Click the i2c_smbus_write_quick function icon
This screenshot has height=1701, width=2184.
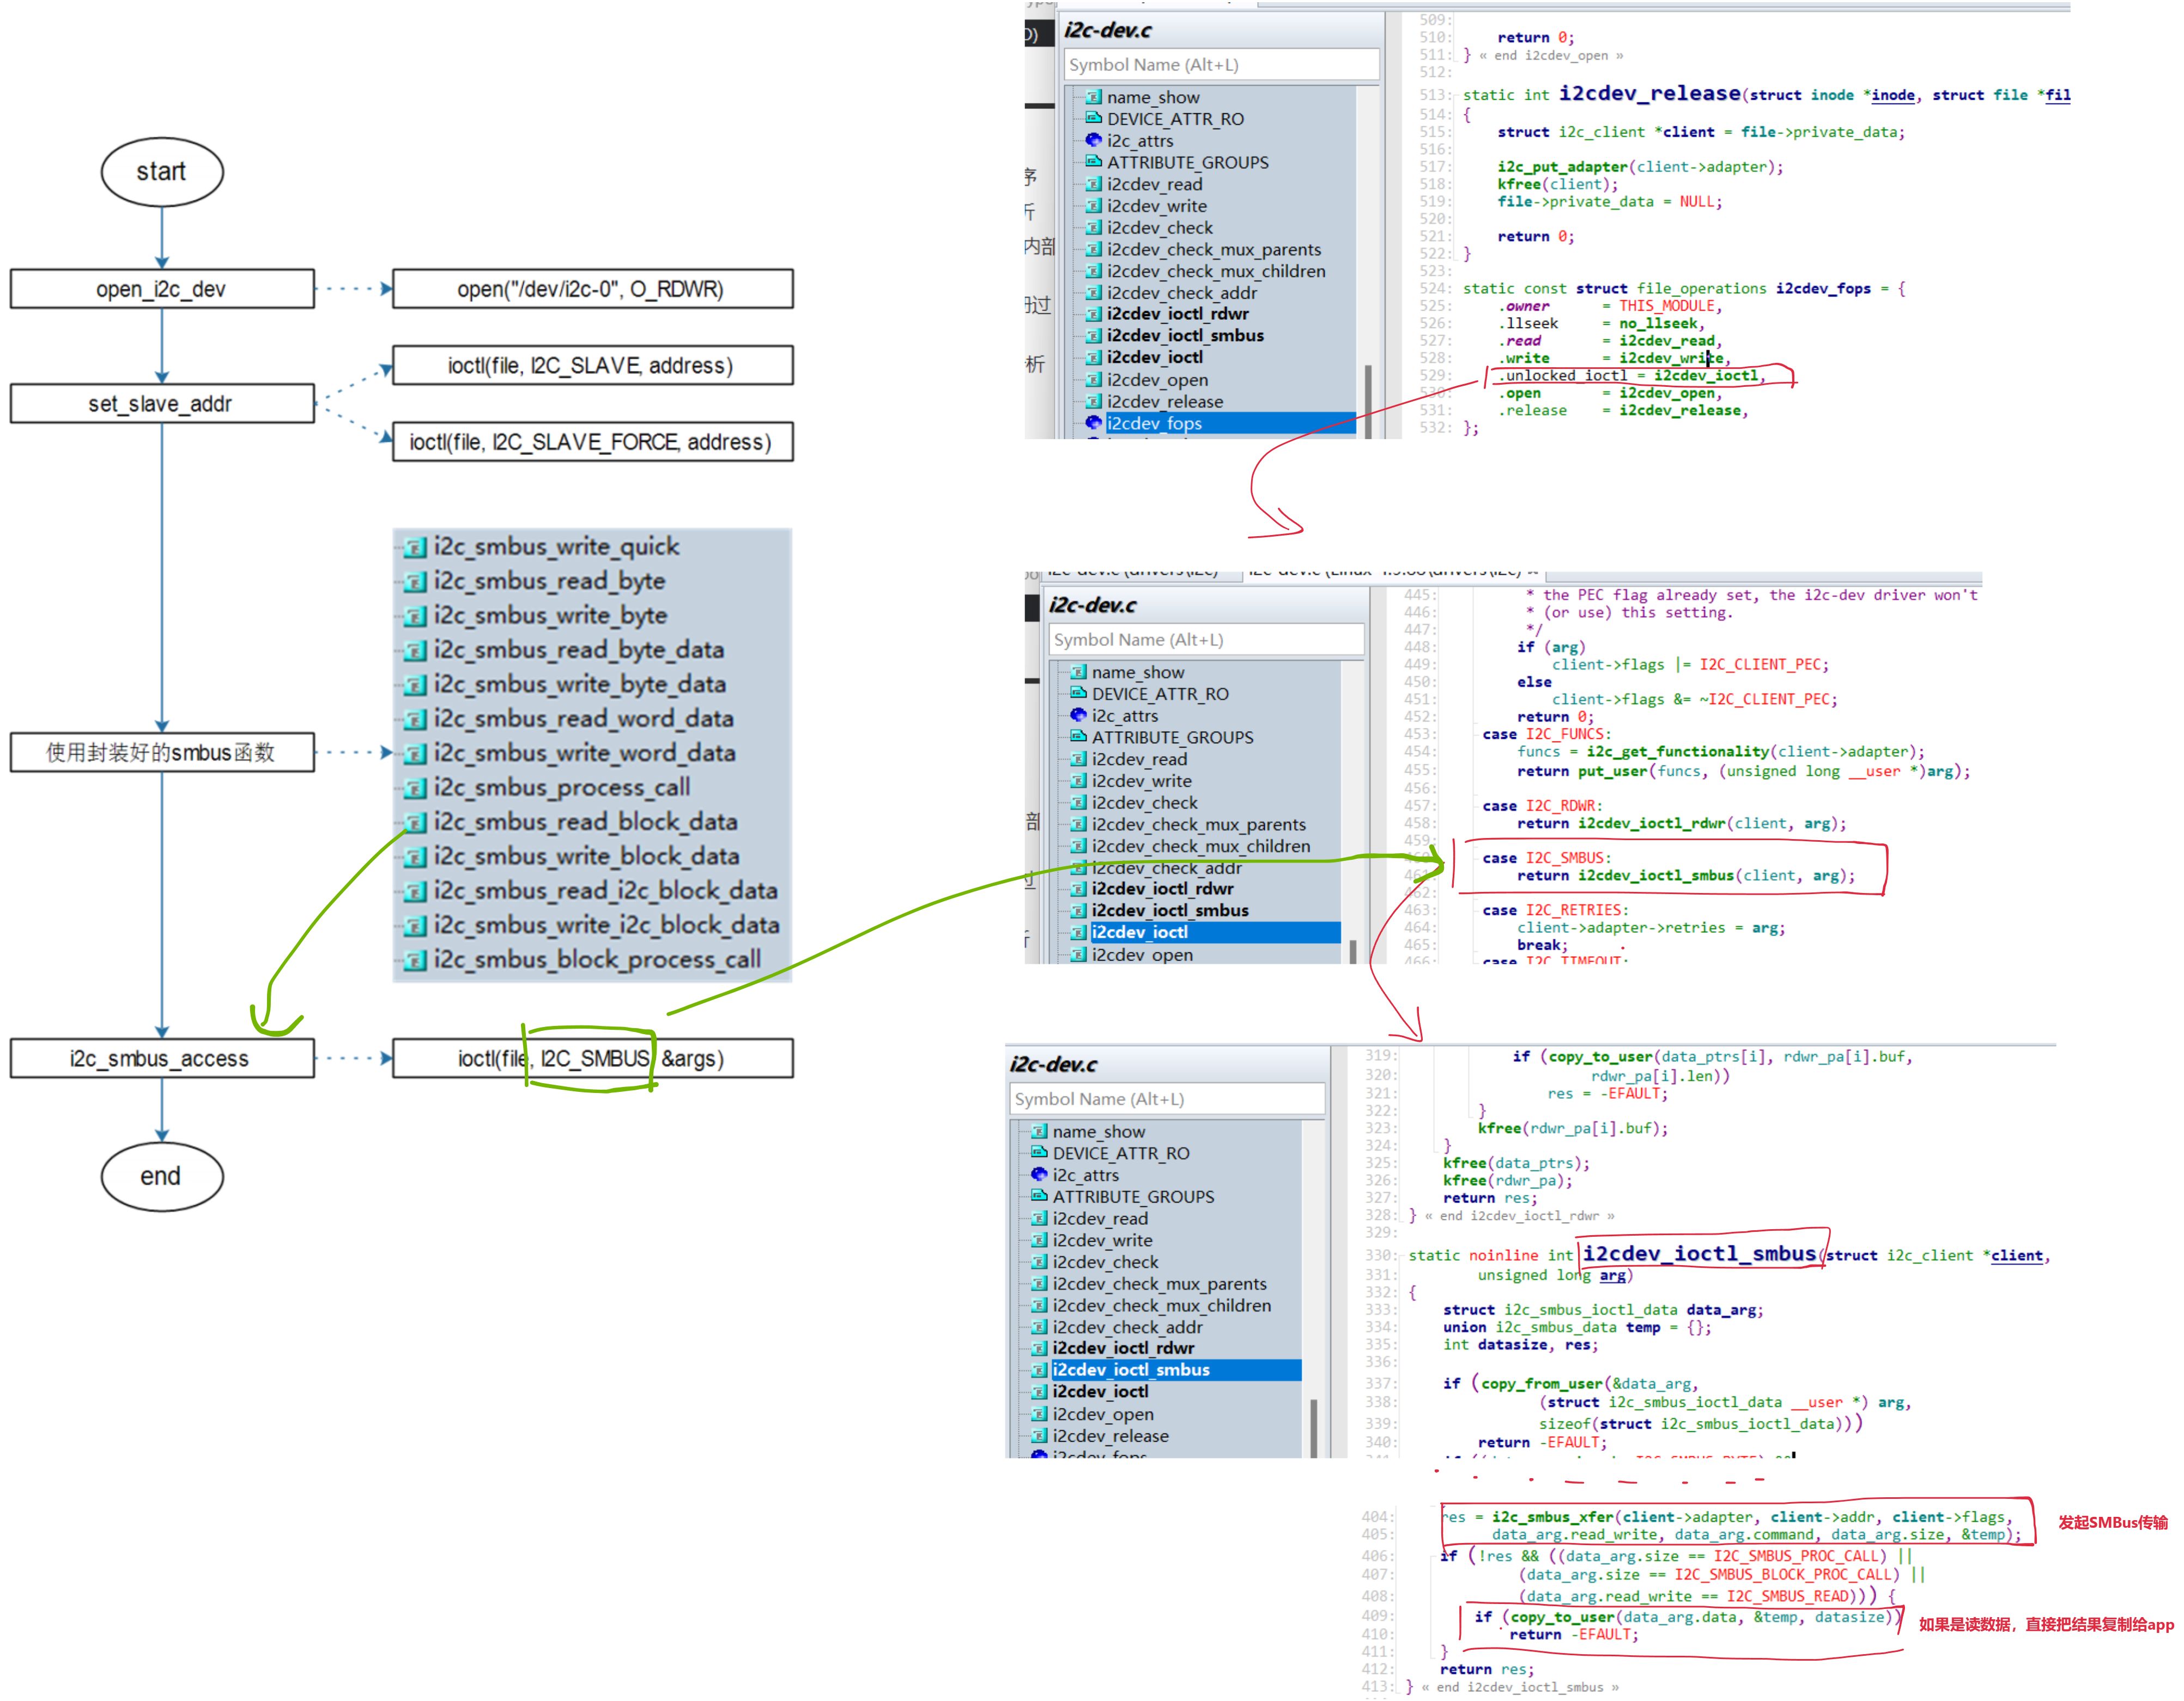click(x=415, y=548)
